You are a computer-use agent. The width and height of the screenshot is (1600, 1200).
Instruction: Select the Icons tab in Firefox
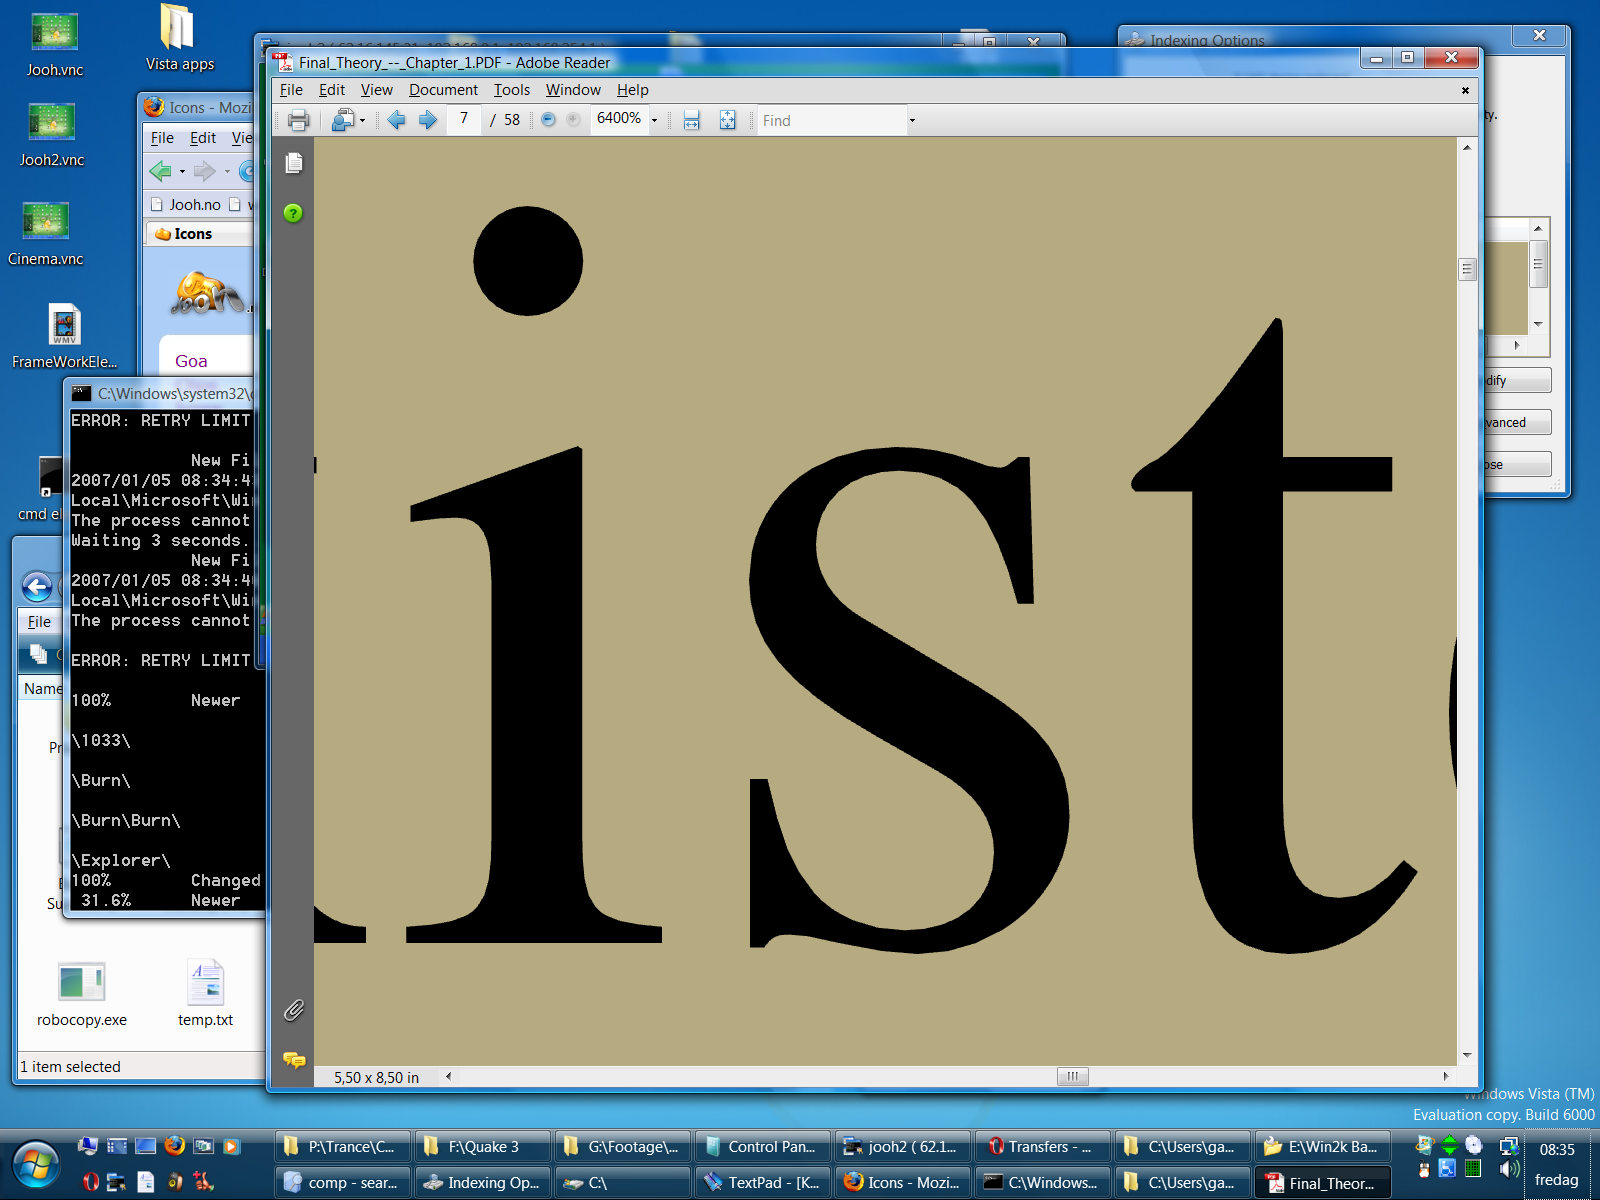(x=200, y=234)
